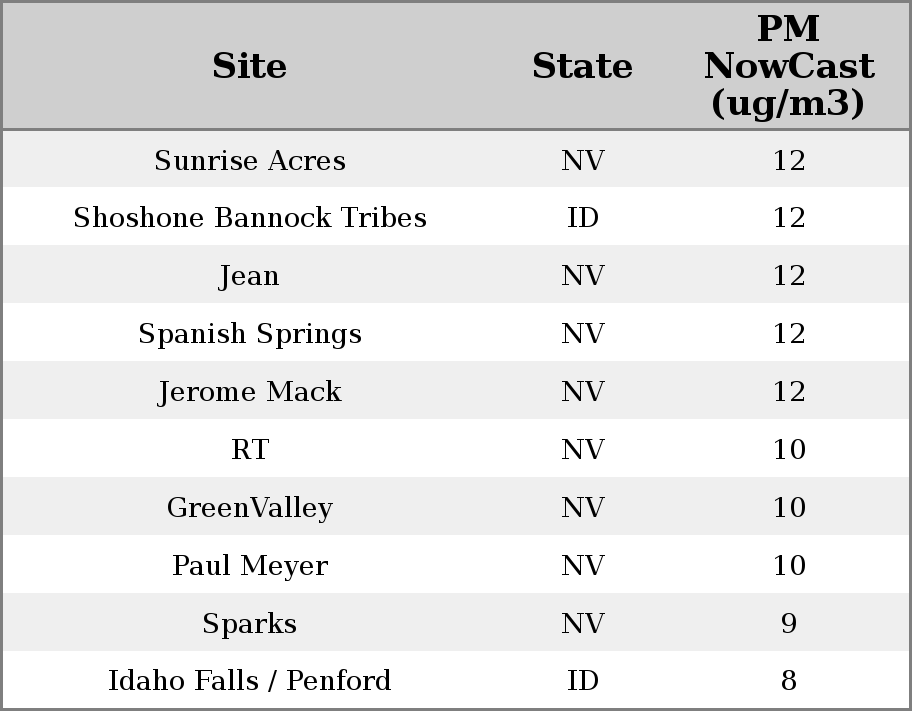Select the NowCast value 8 for Idaho Falls
Image resolution: width=912 pixels, height=711 pixels.
[x=789, y=681]
